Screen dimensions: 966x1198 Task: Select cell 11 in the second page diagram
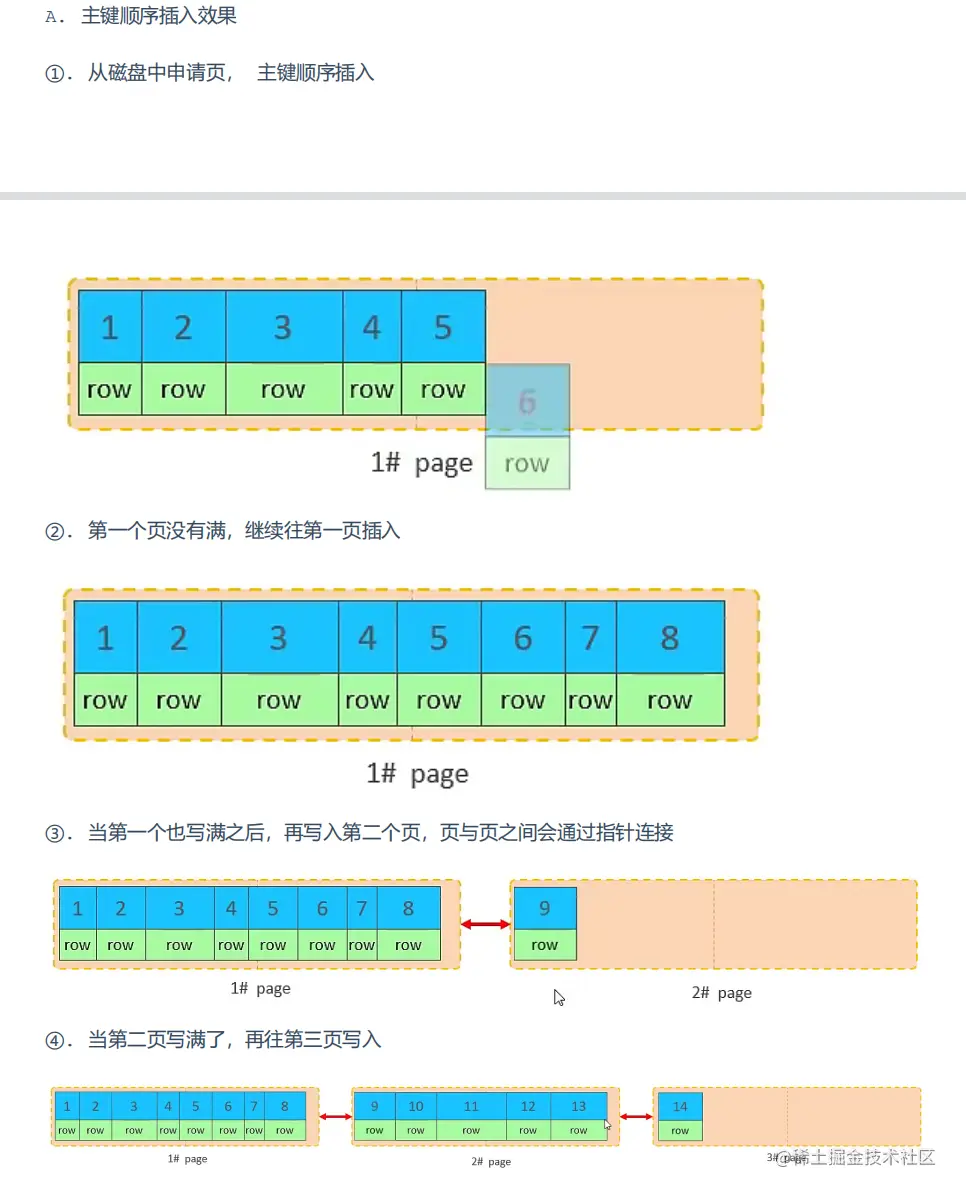471,1106
